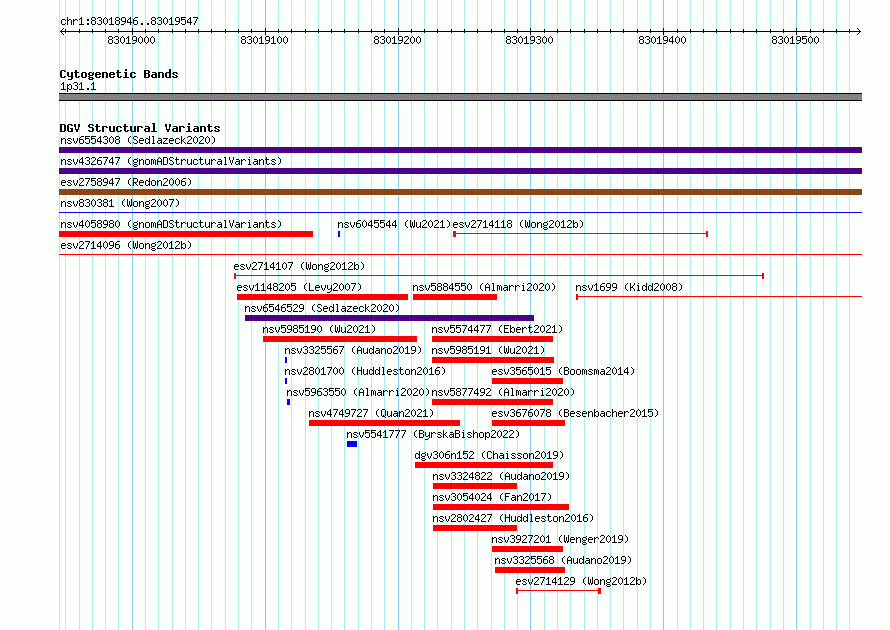Image resolution: width=890 pixels, height=630 pixels.
Task: Click the purple nsv6554308 variant bar
Action: [460, 150]
